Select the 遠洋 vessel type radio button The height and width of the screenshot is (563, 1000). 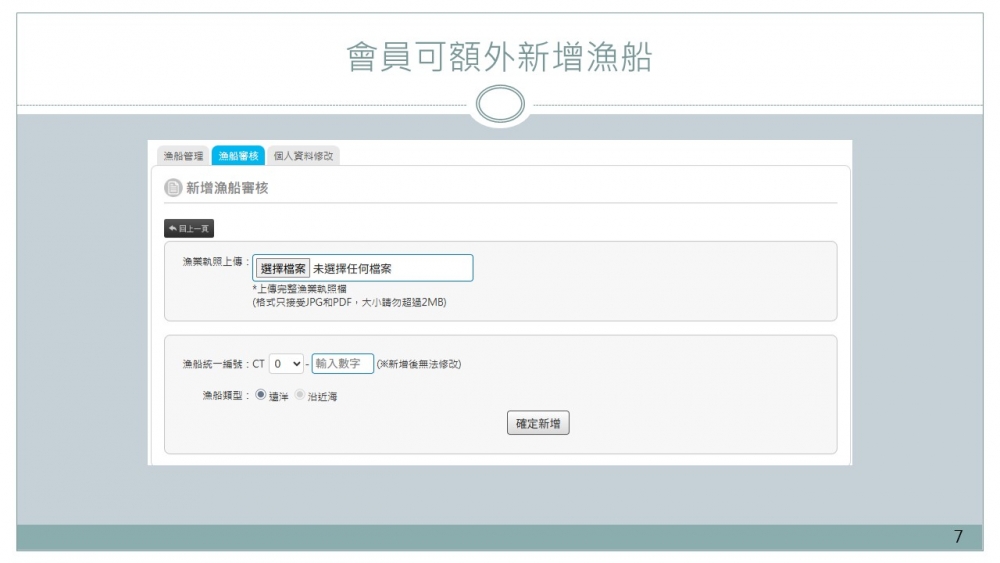(261, 396)
